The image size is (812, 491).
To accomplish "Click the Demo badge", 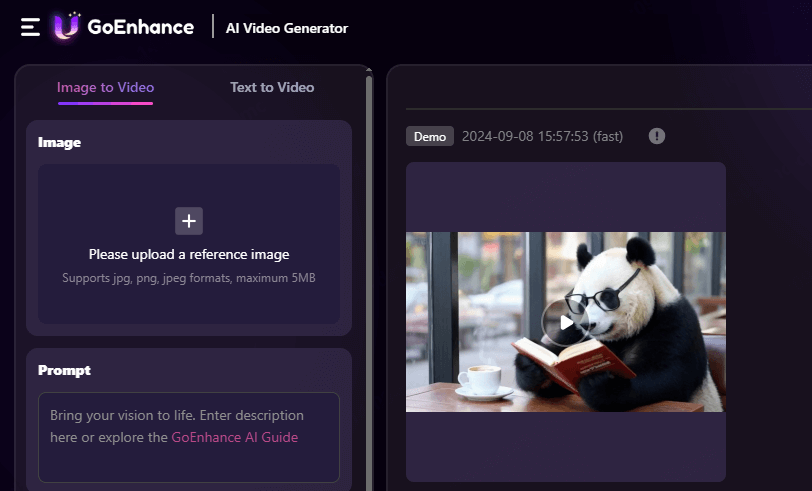I will (x=430, y=136).
